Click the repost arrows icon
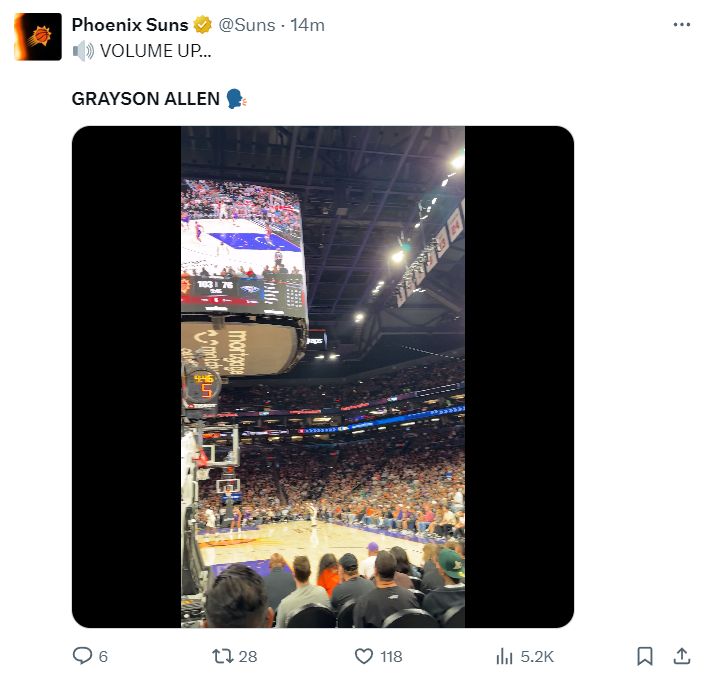The image size is (713, 677). tap(223, 656)
